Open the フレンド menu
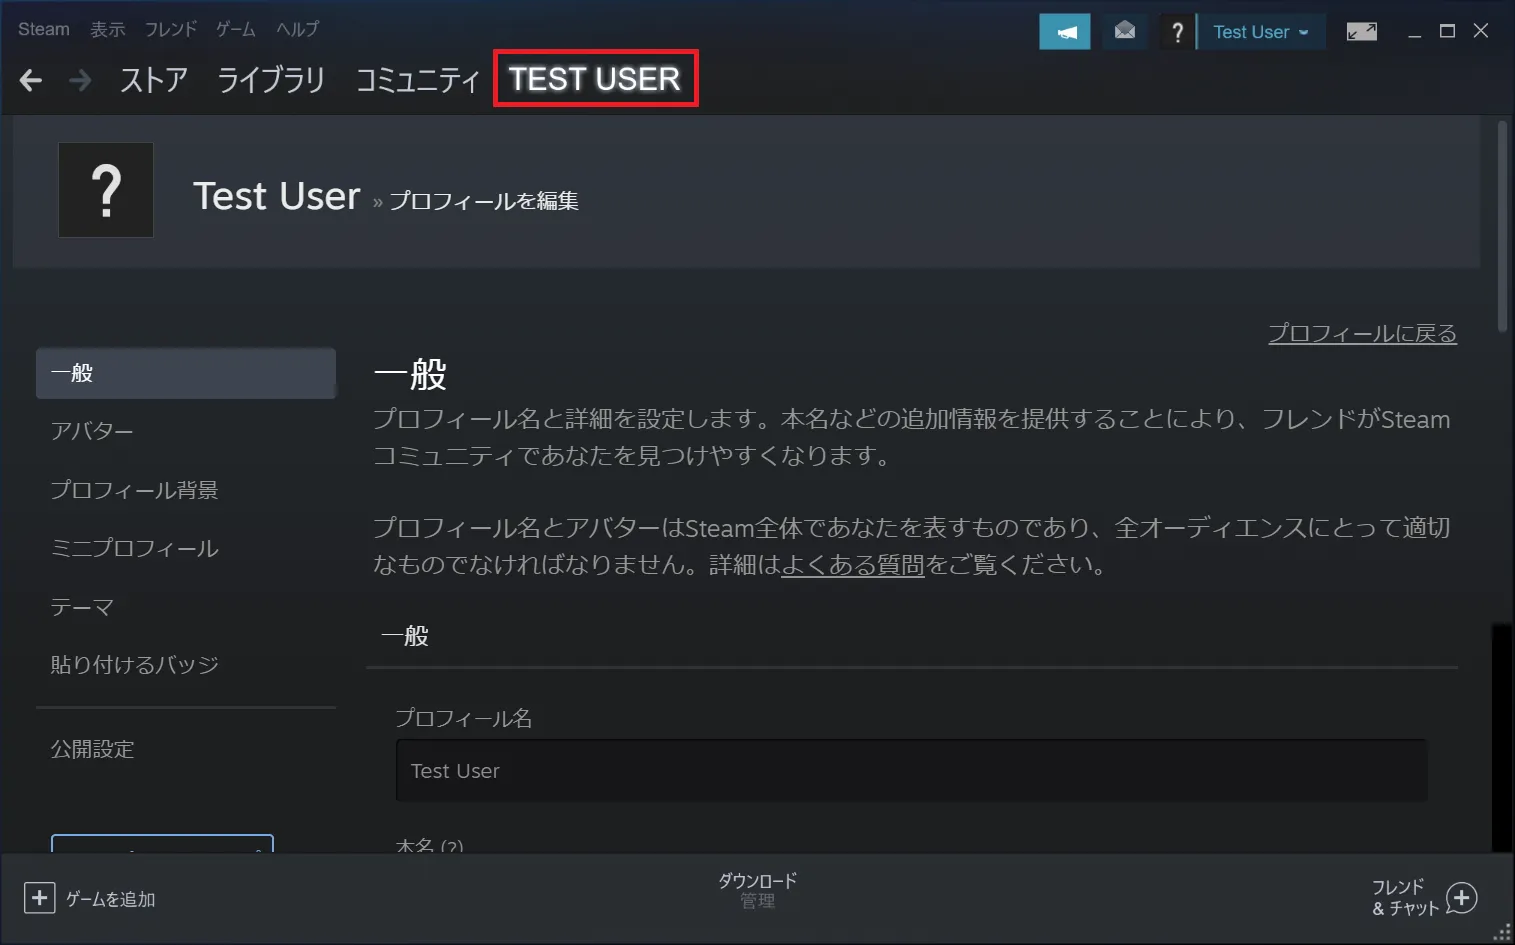Image resolution: width=1515 pixels, height=945 pixels. (171, 29)
